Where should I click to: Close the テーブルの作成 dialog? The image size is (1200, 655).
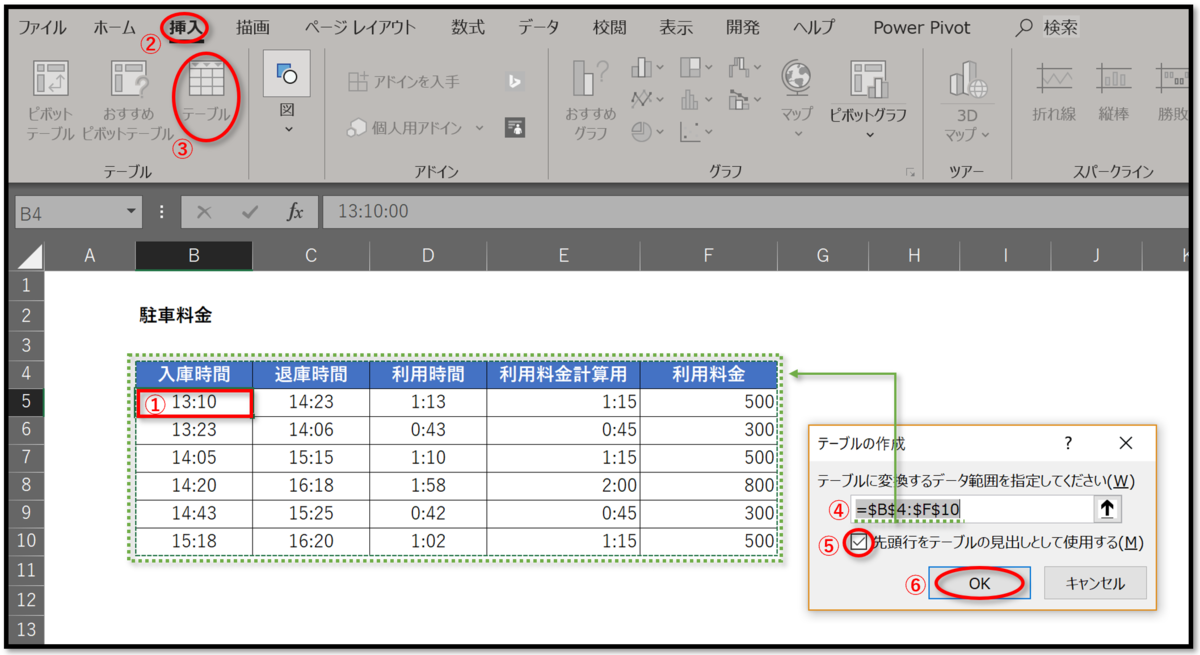pos(1126,442)
